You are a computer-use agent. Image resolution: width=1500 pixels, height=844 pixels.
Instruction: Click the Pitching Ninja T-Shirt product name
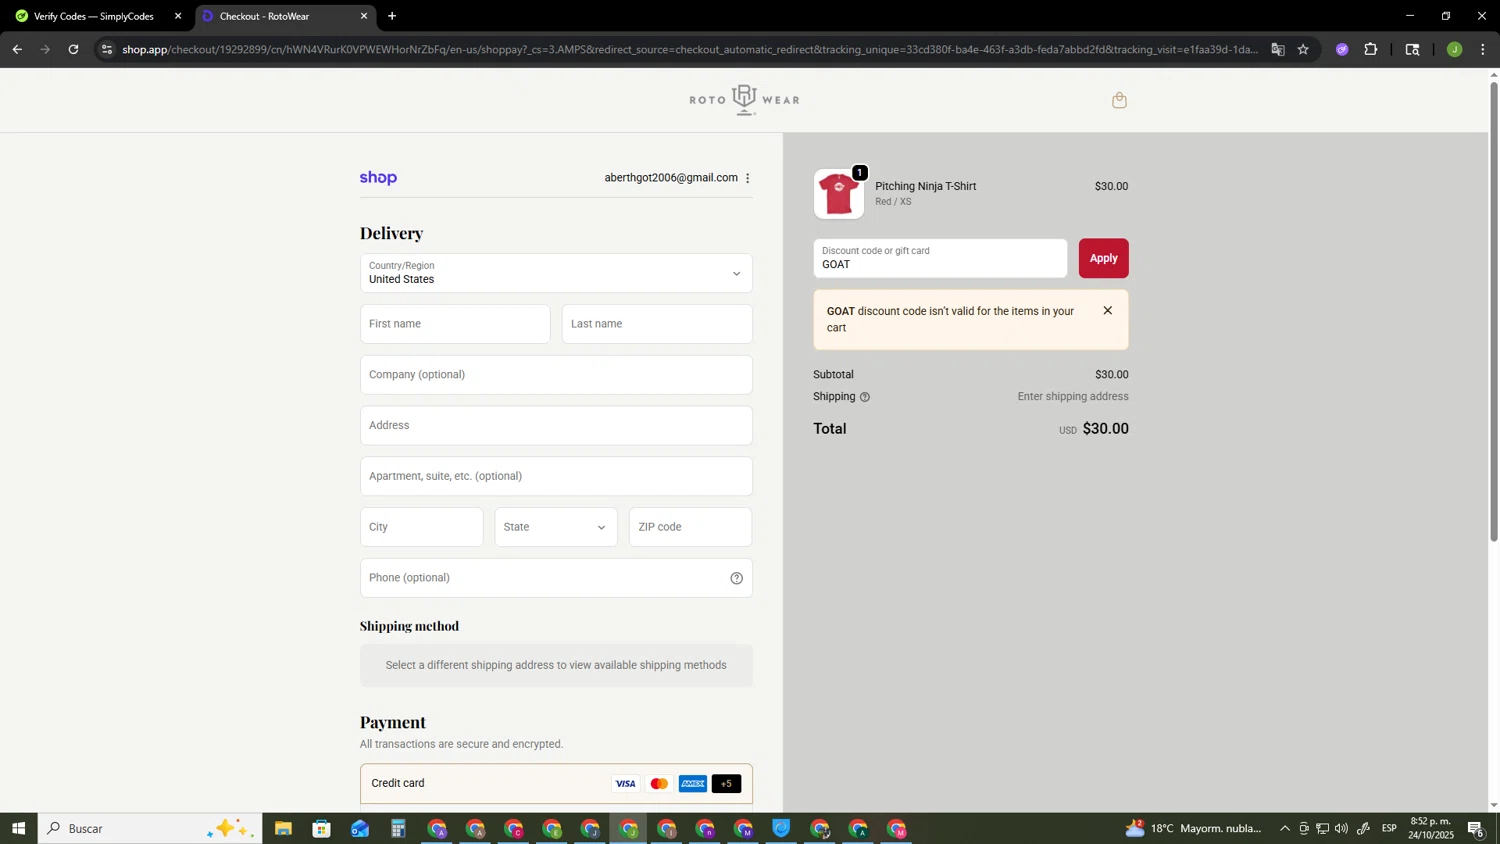point(925,186)
